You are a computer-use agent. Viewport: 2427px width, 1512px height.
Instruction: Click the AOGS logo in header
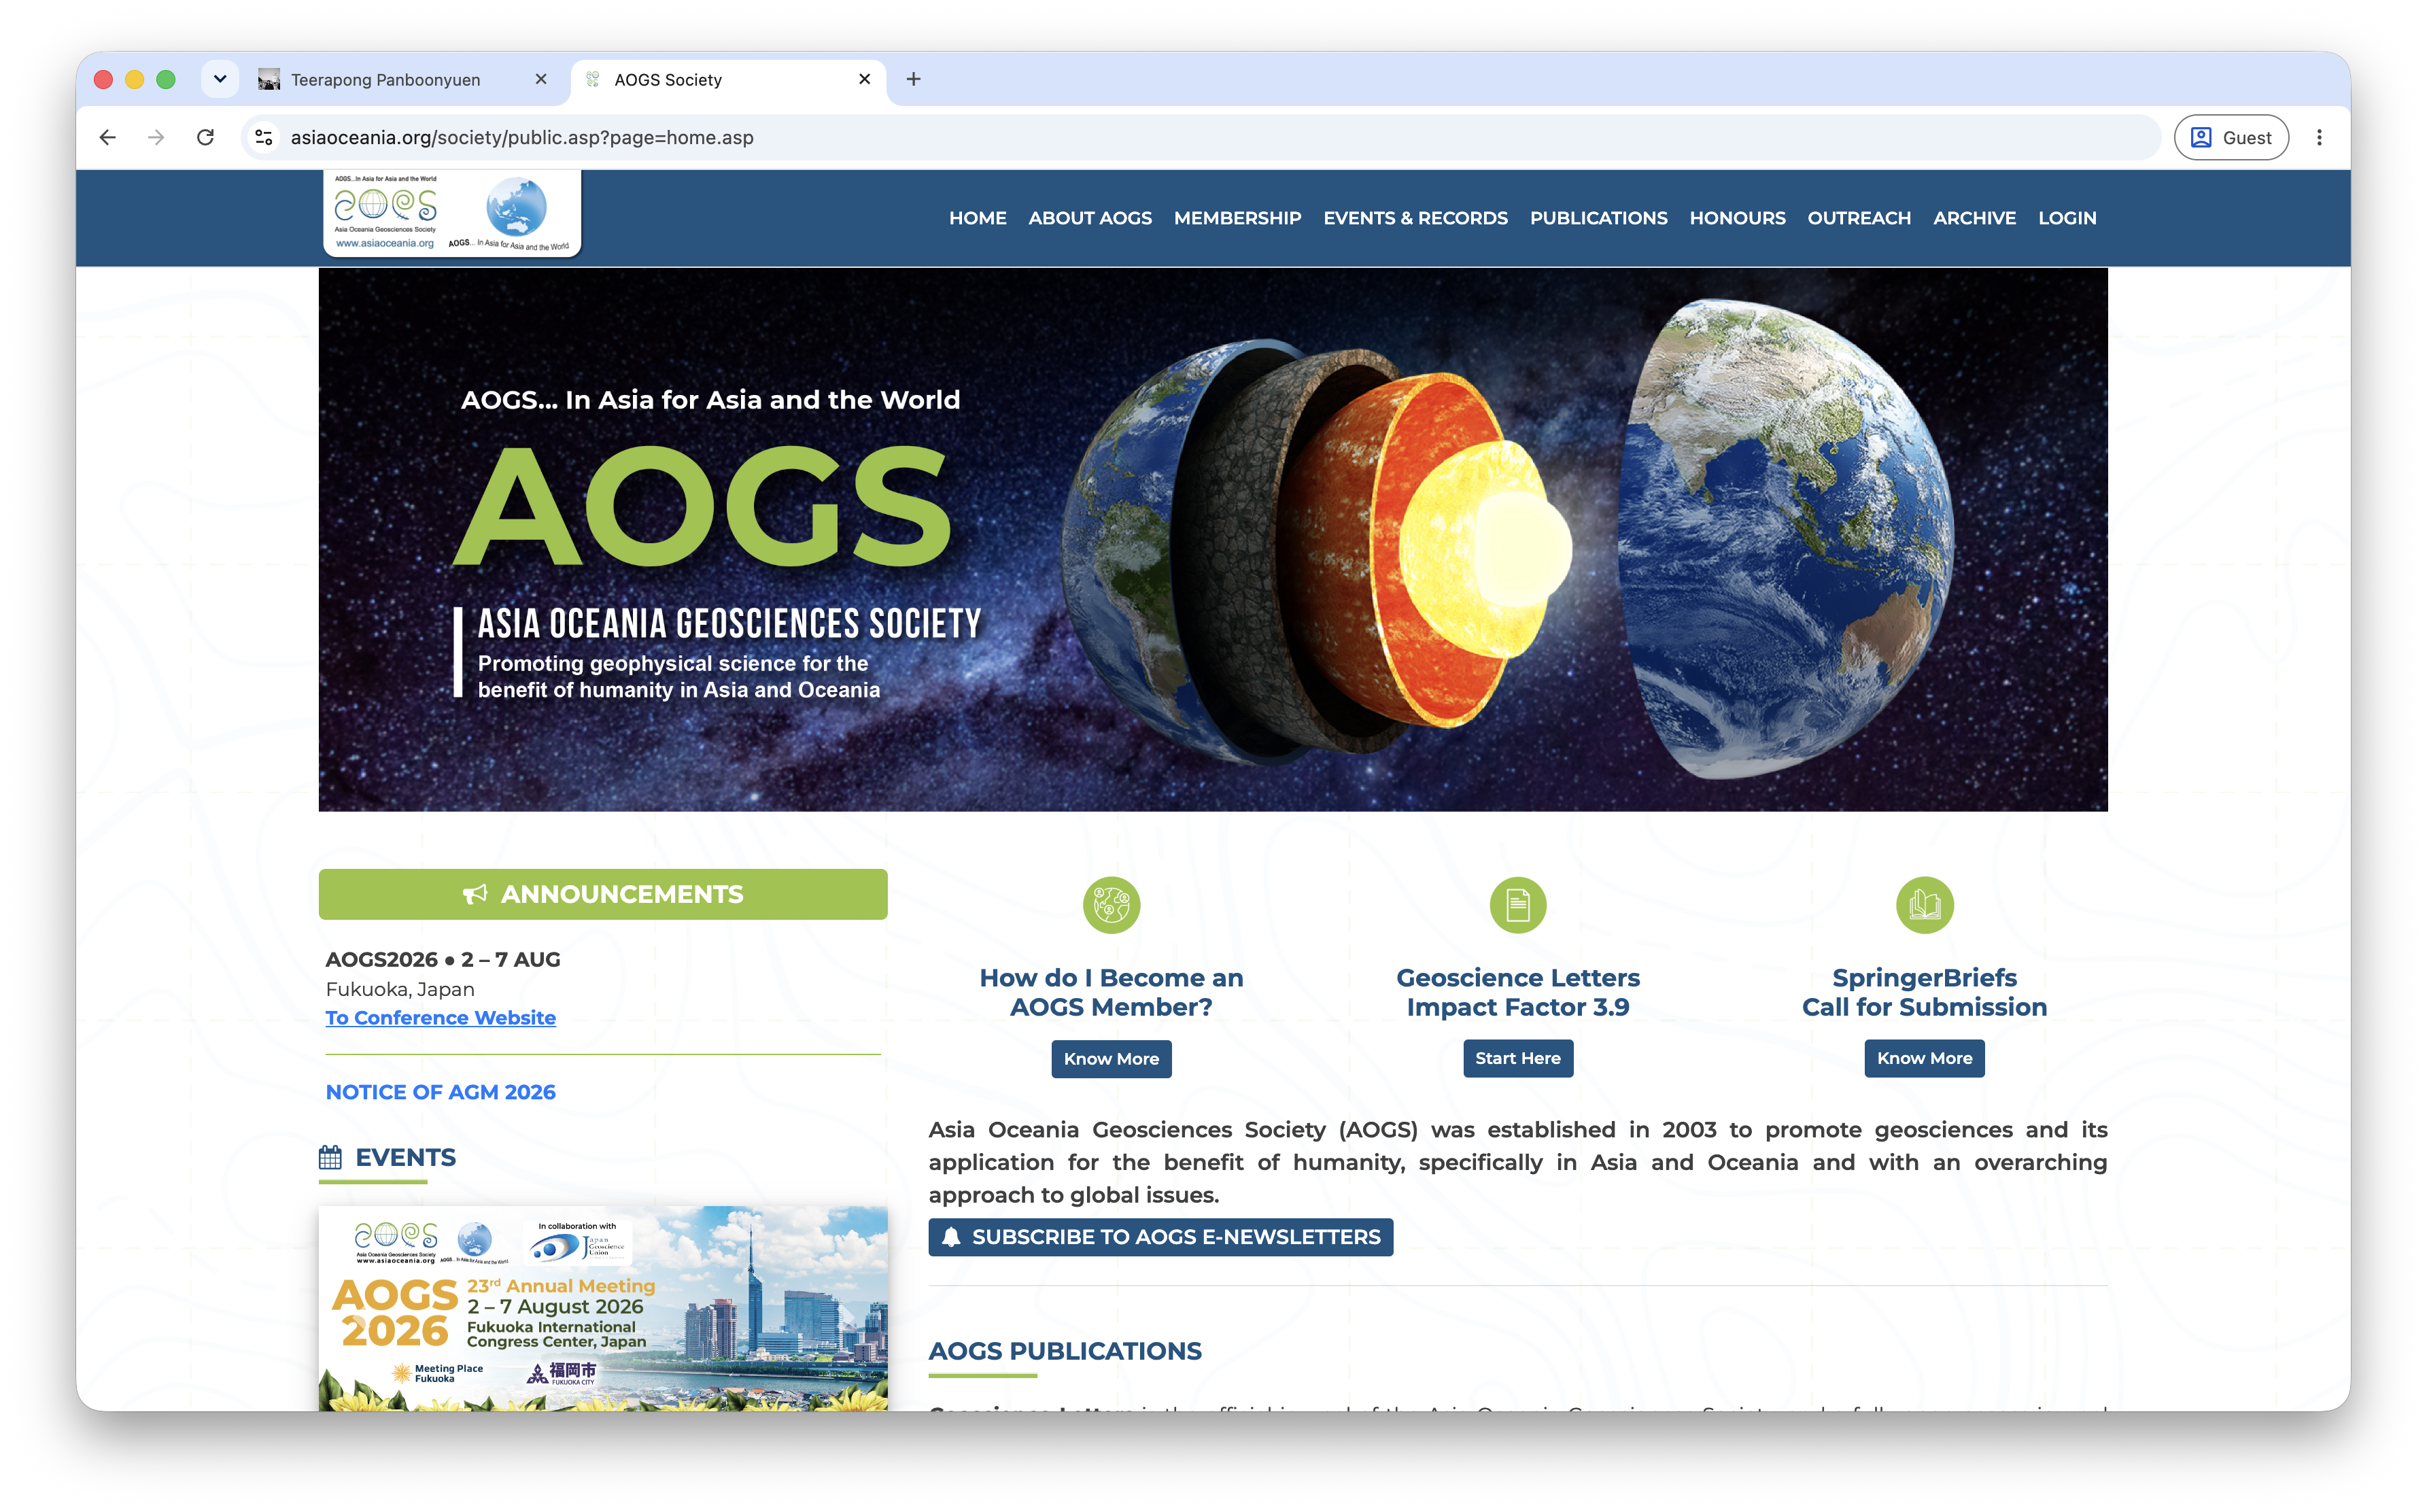pyautogui.click(x=452, y=212)
